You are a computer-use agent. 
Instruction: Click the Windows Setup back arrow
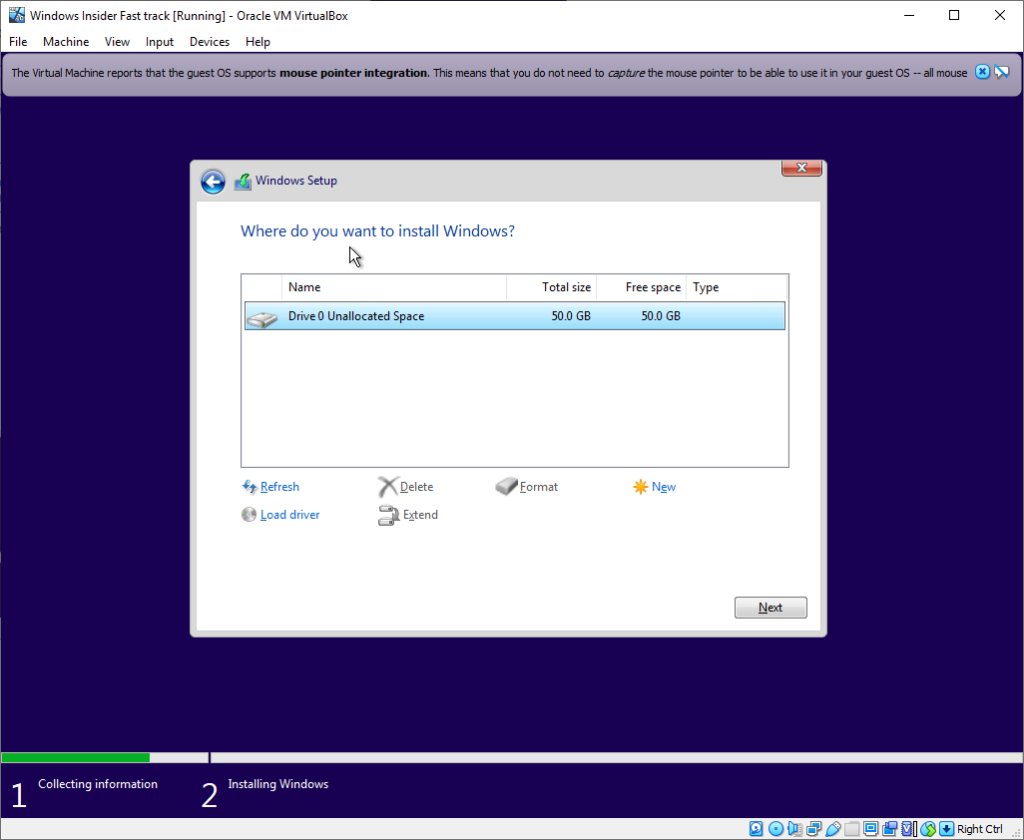(x=213, y=181)
